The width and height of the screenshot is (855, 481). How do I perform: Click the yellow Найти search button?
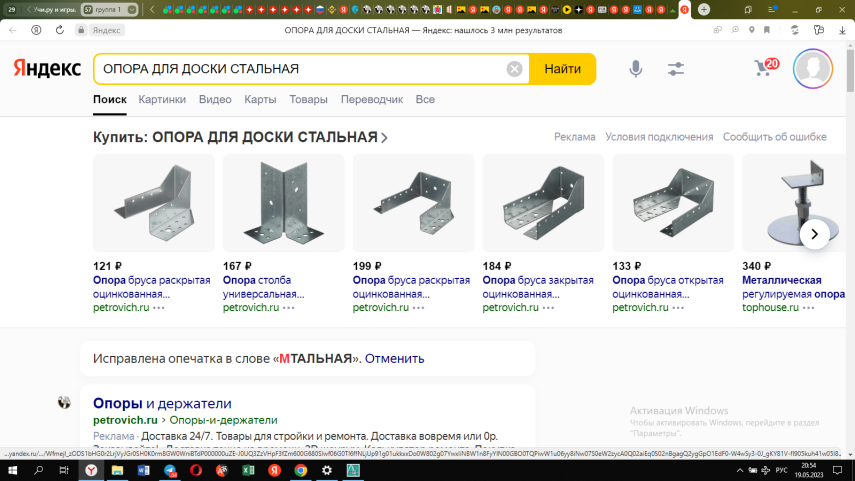[562, 69]
